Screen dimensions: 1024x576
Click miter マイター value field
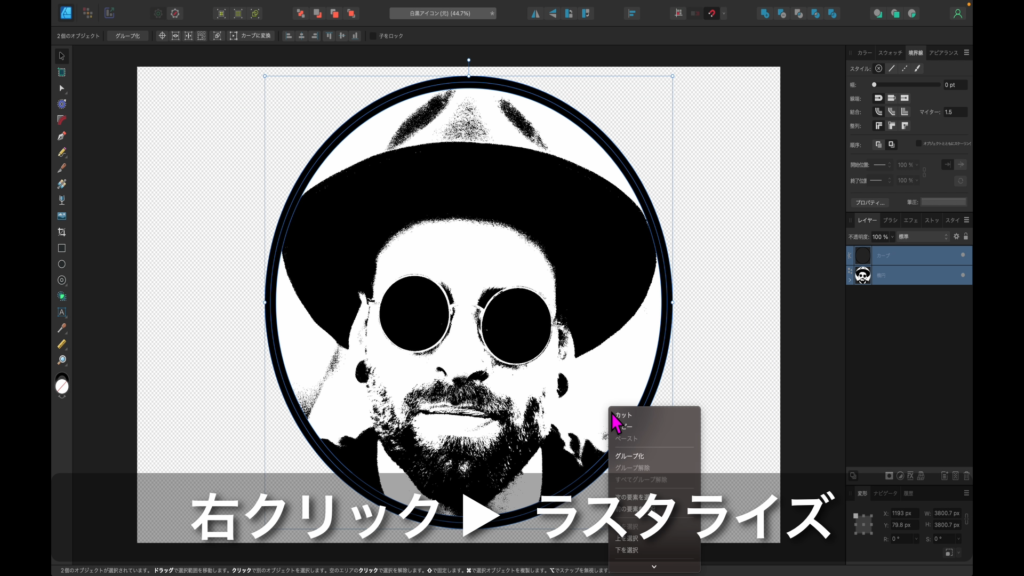pyautogui.click(x=955, y=112)
